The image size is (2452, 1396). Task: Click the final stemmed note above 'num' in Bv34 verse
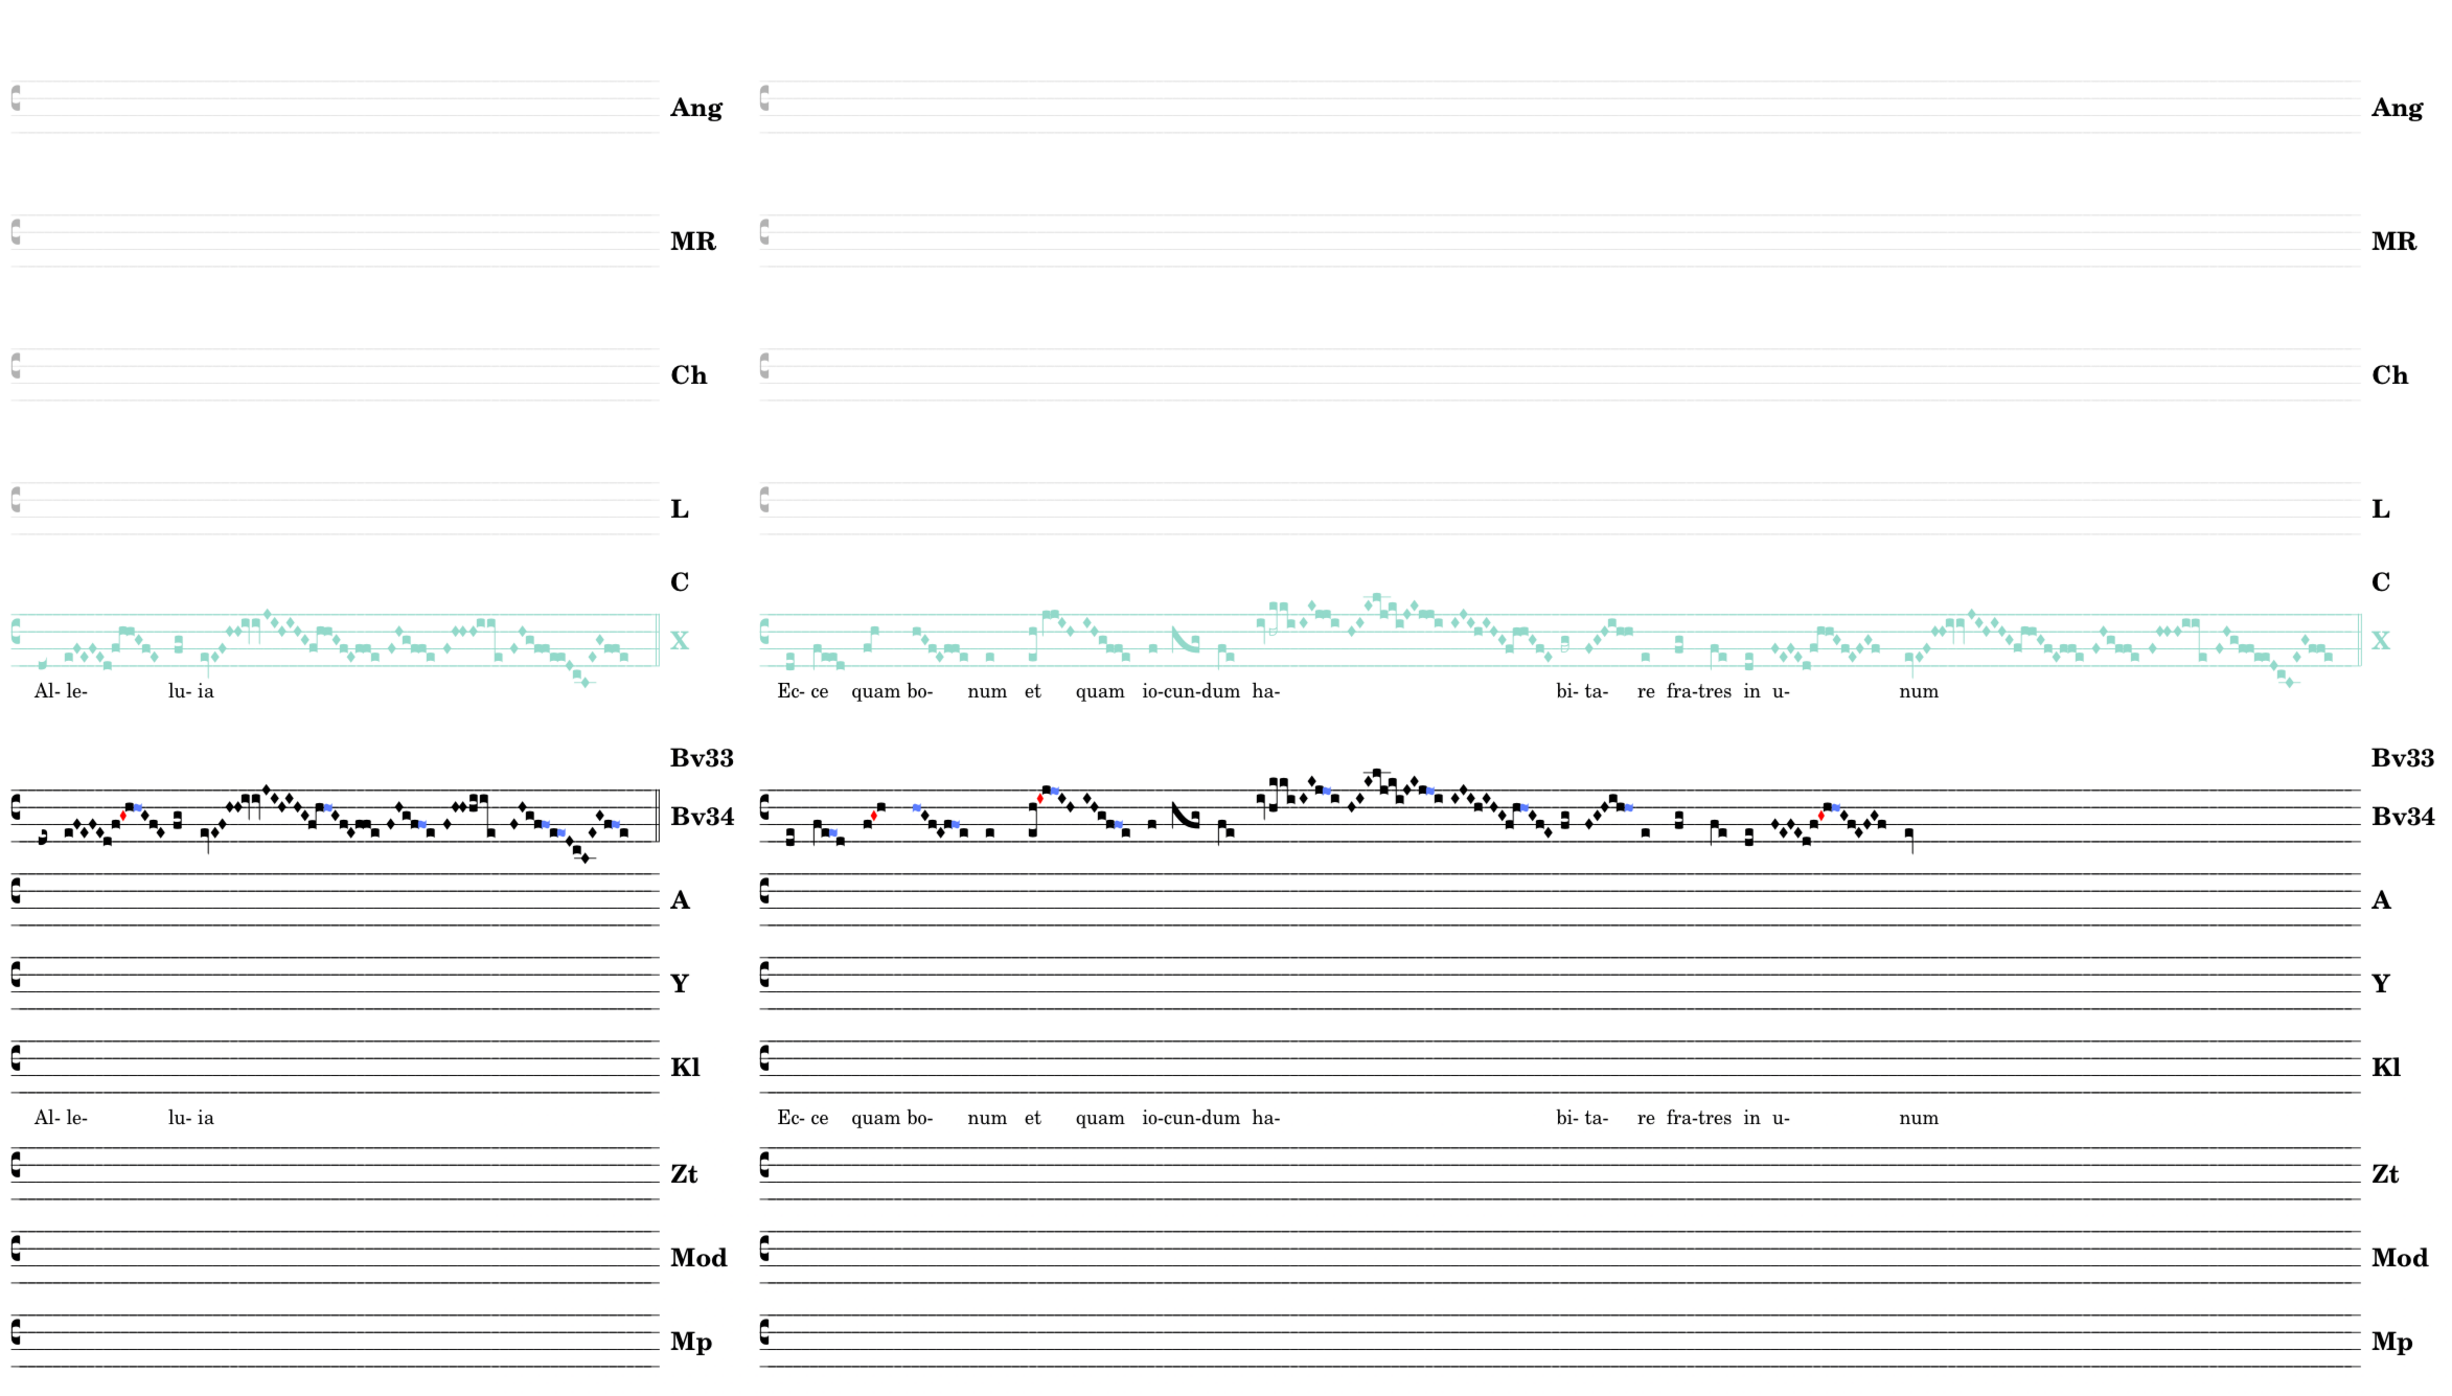[x=1909, y=834]
